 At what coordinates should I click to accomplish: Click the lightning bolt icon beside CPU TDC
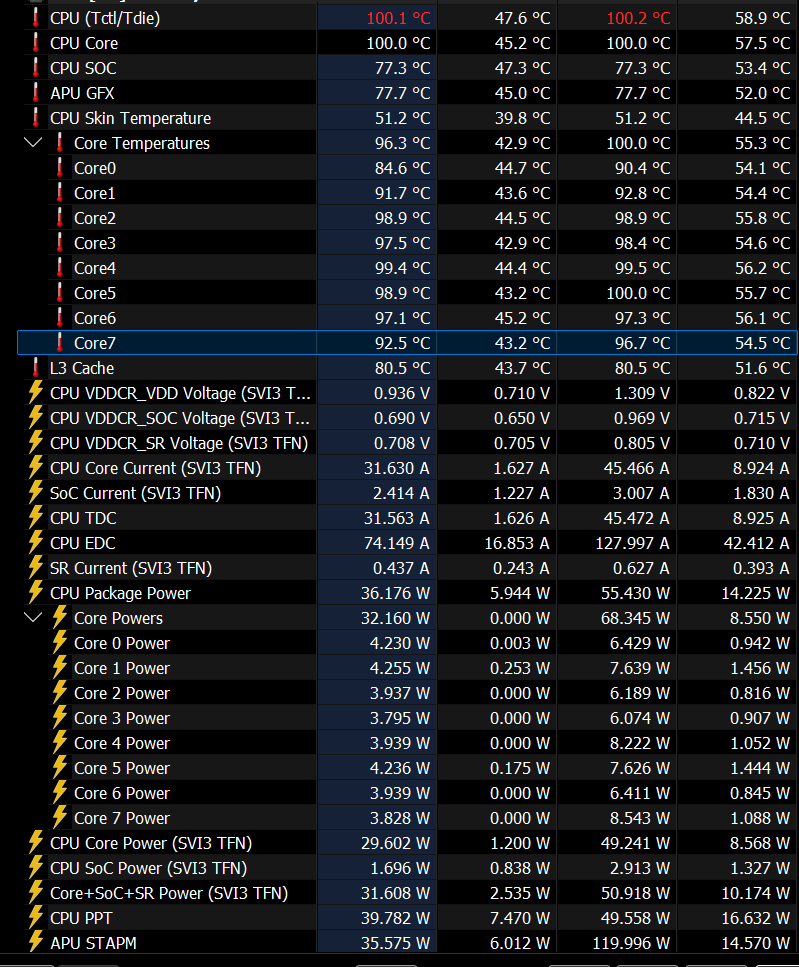36,518
